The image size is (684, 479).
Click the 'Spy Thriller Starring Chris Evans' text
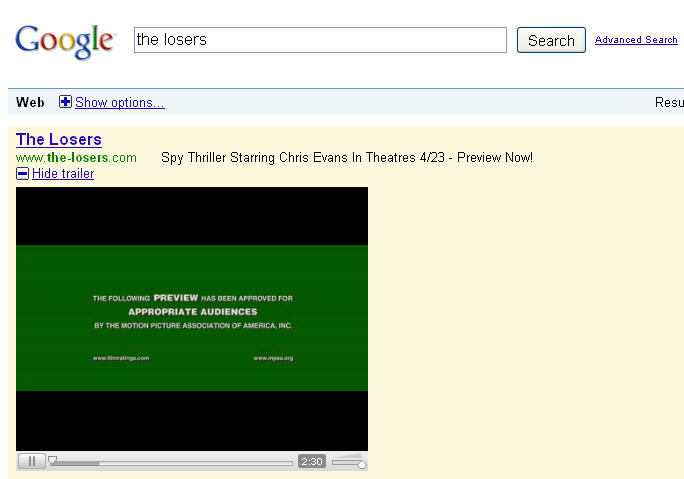pos(255,157)
